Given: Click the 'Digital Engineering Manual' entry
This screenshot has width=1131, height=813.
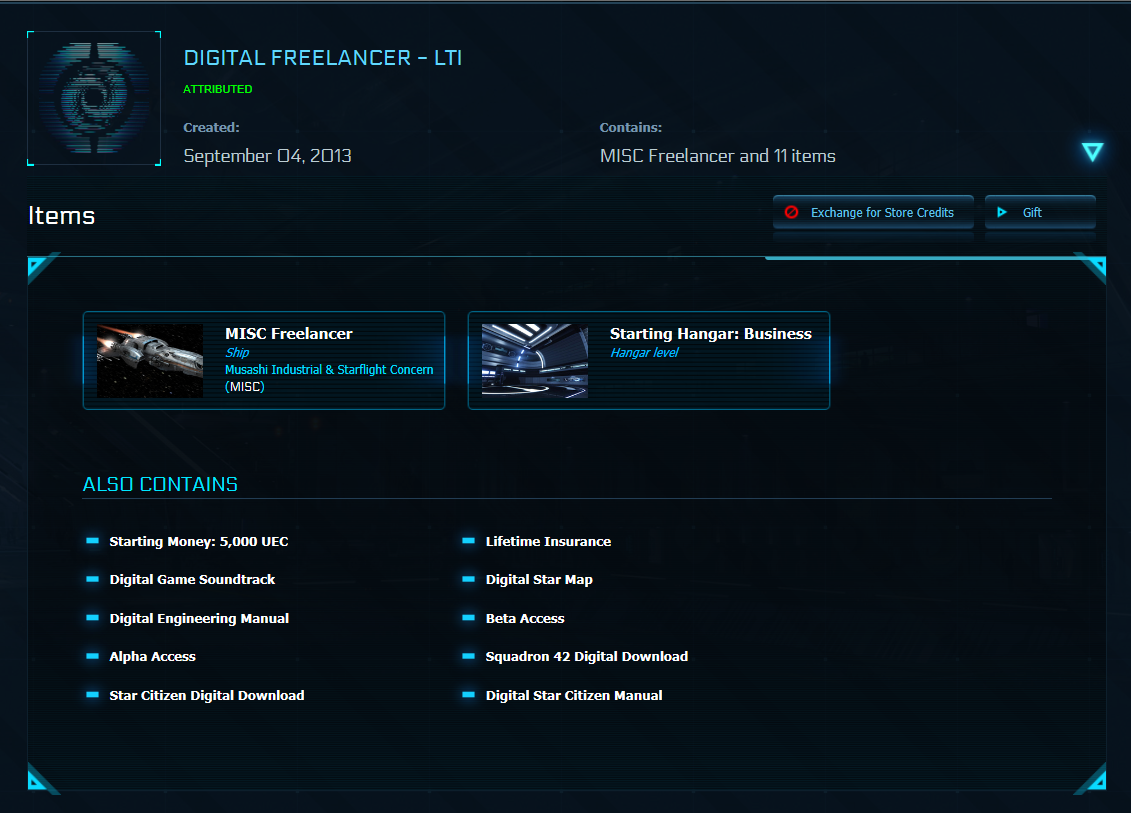Looking at the screenshot, I should 199,619.
